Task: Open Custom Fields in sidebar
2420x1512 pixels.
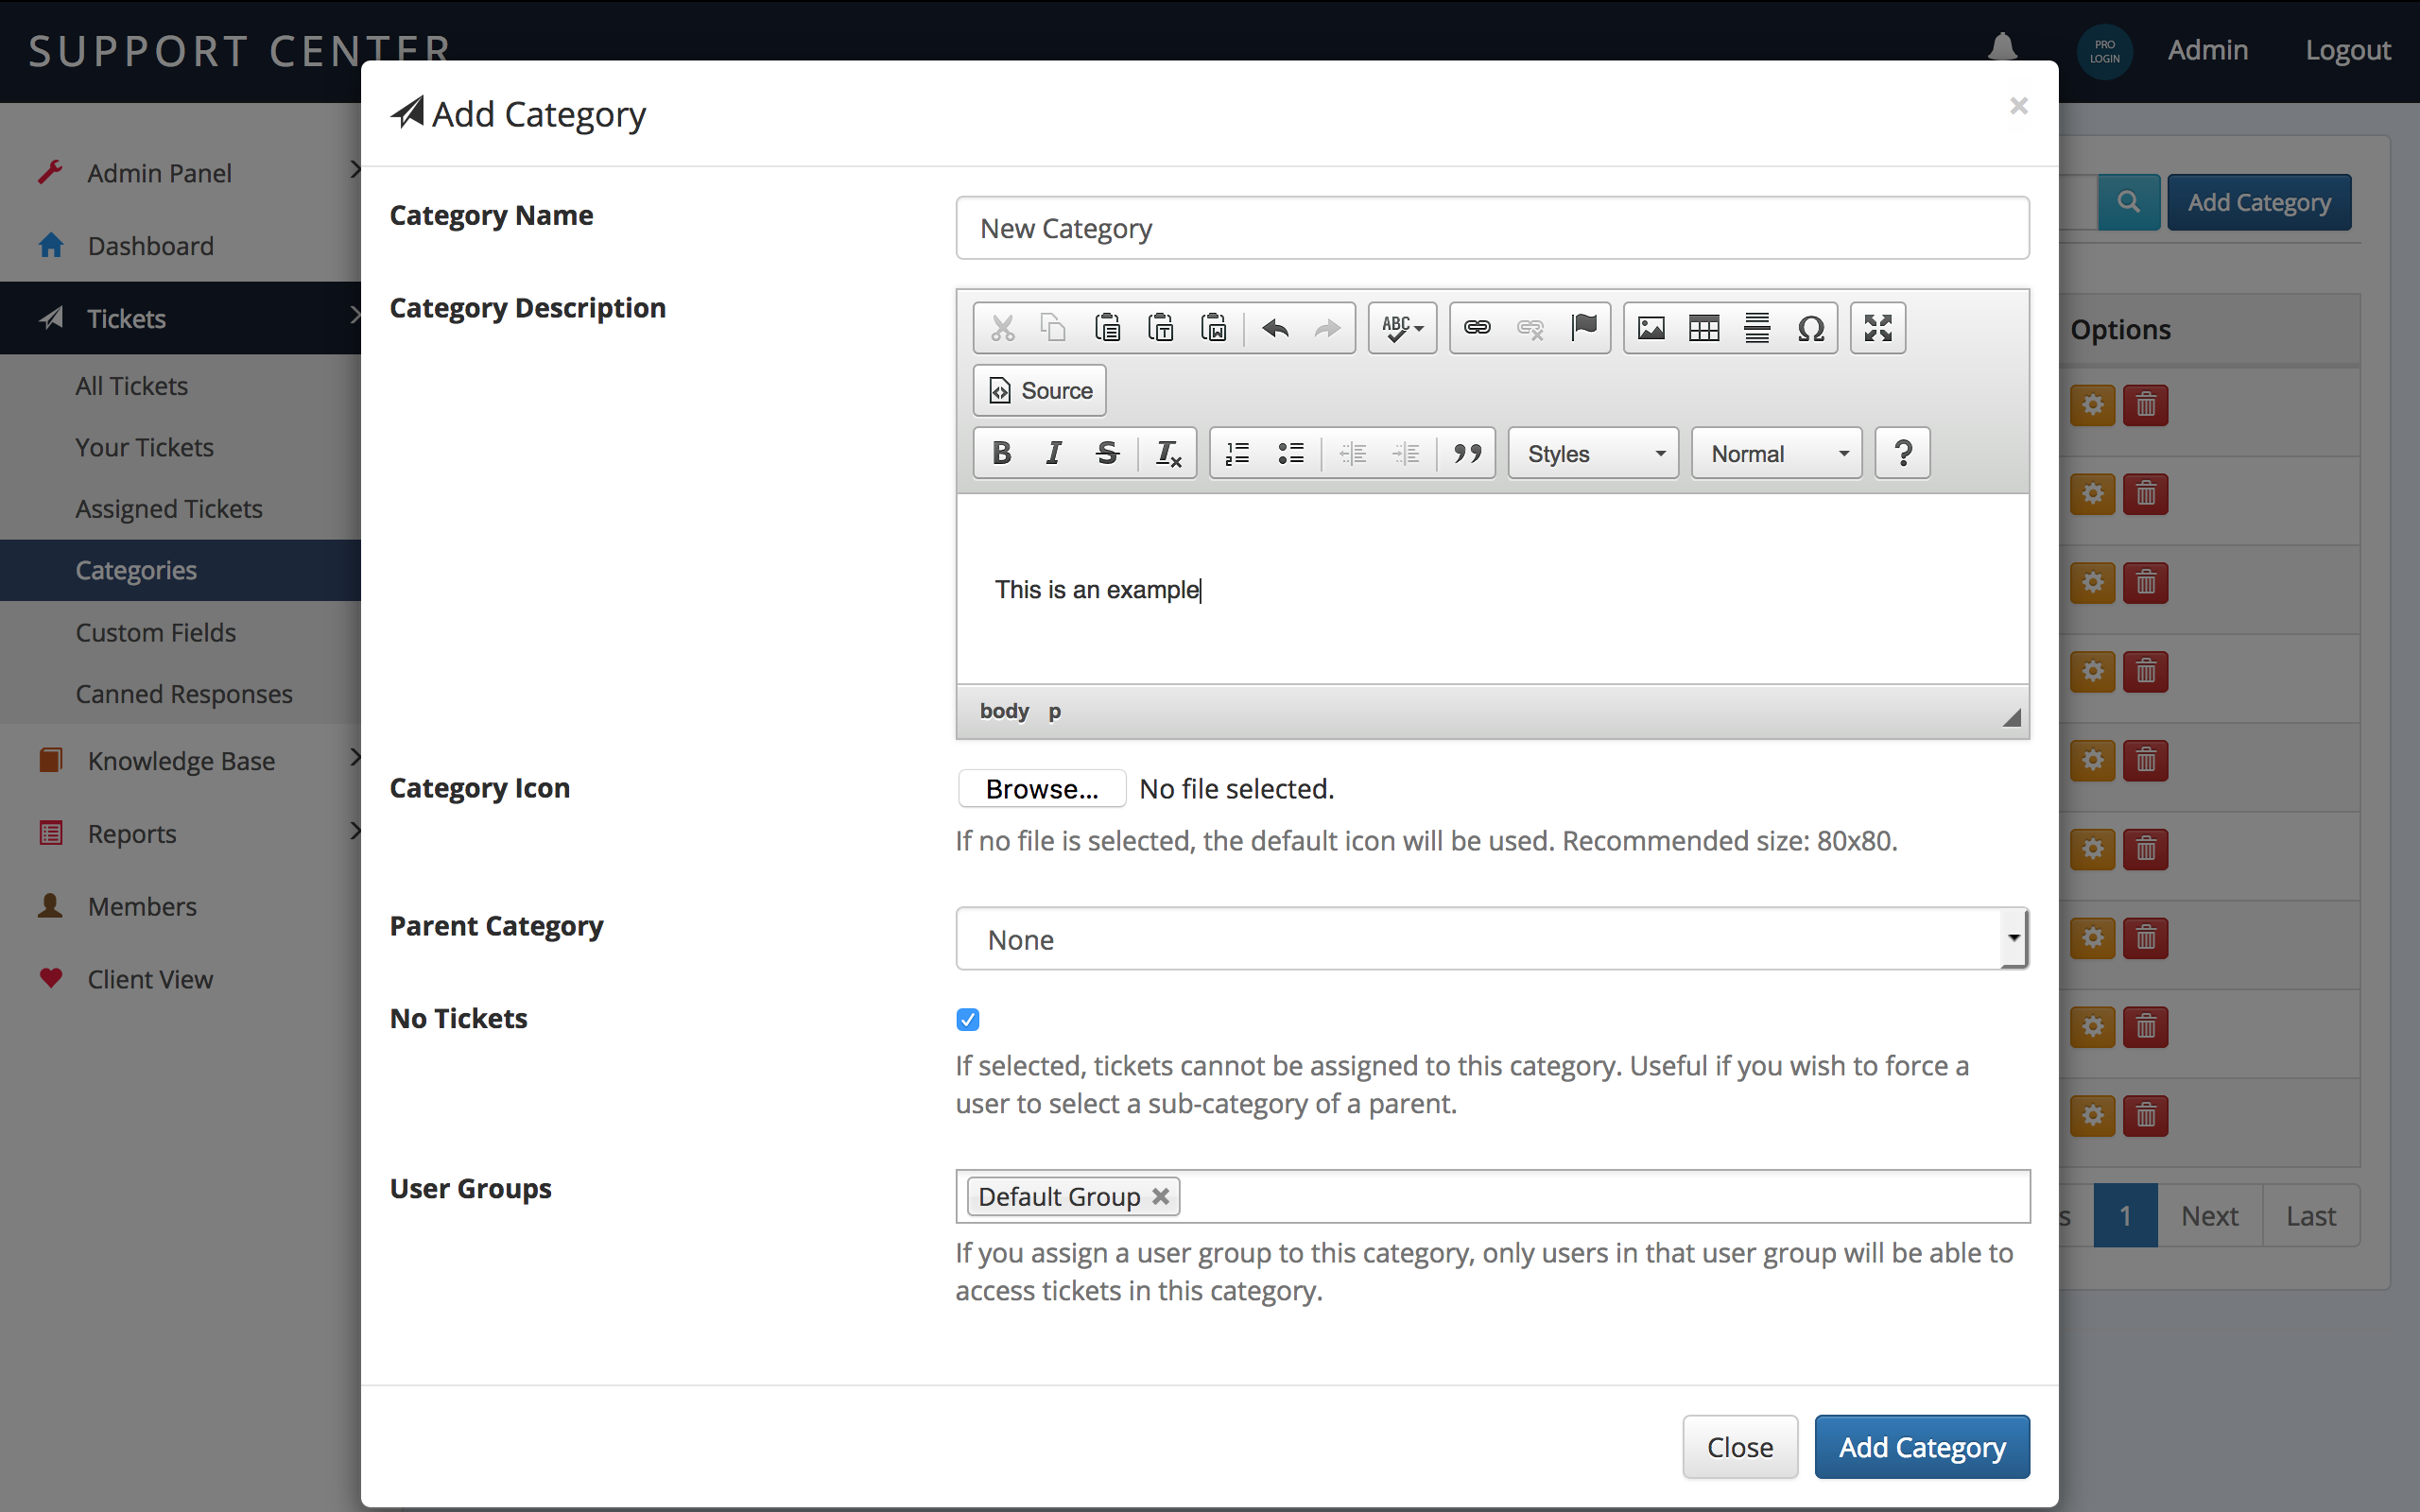Action: click(x=155, y=632)
